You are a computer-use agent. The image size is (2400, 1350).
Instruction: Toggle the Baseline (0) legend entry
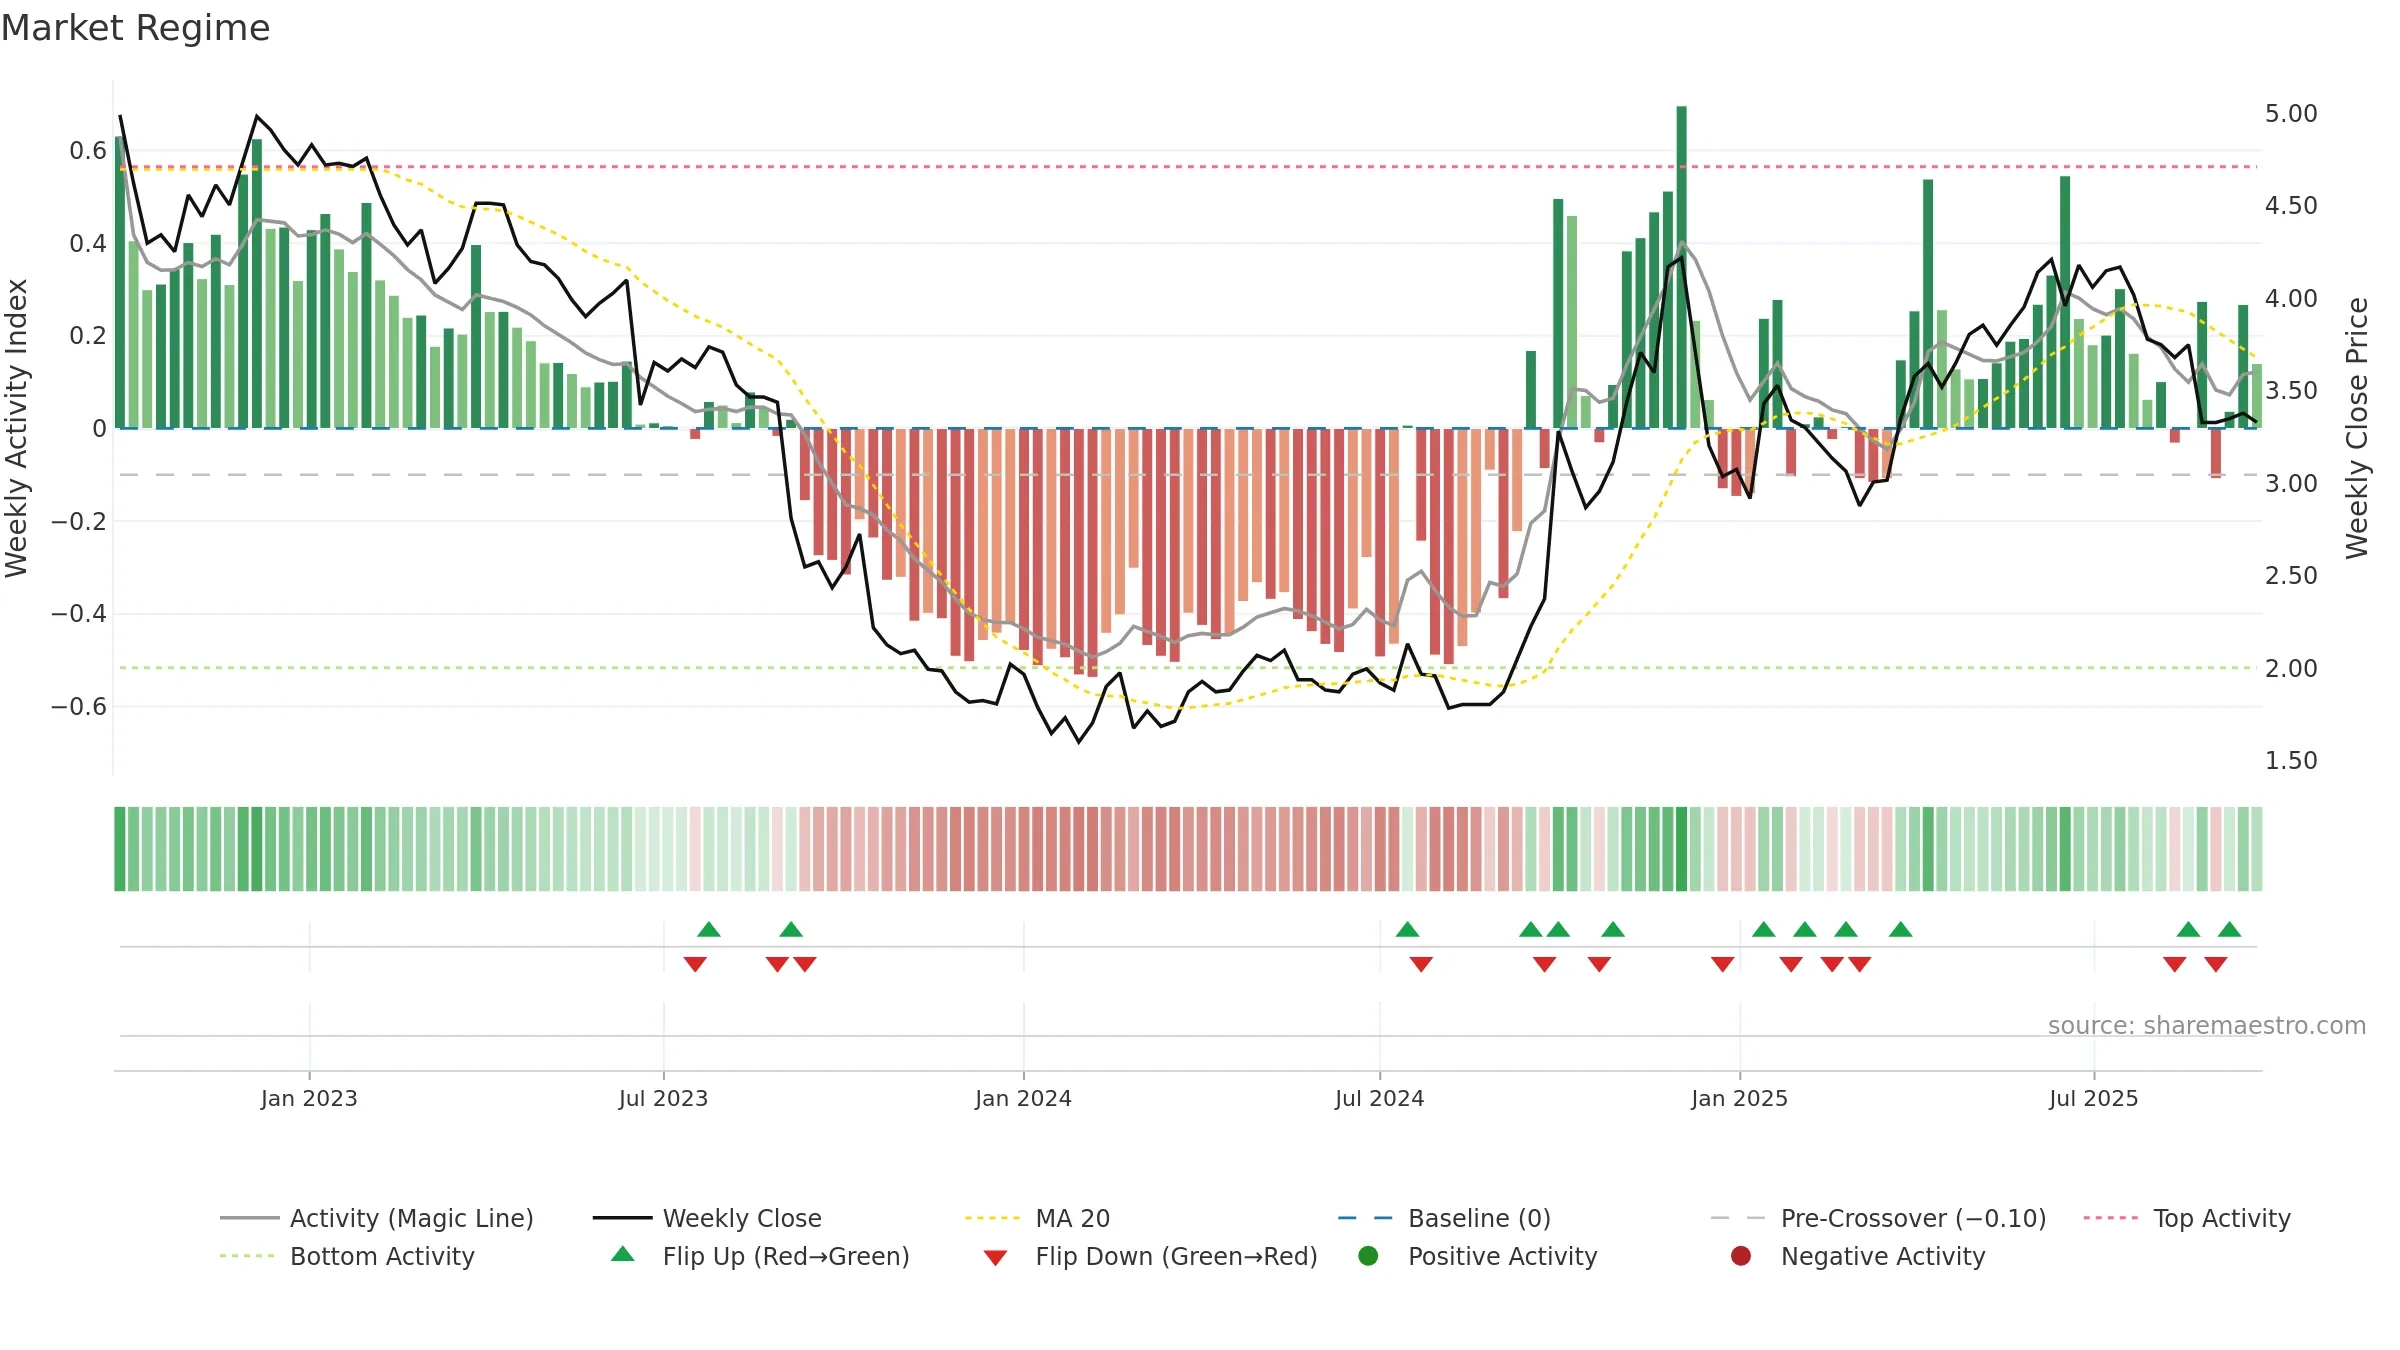coord(1444,1218)
